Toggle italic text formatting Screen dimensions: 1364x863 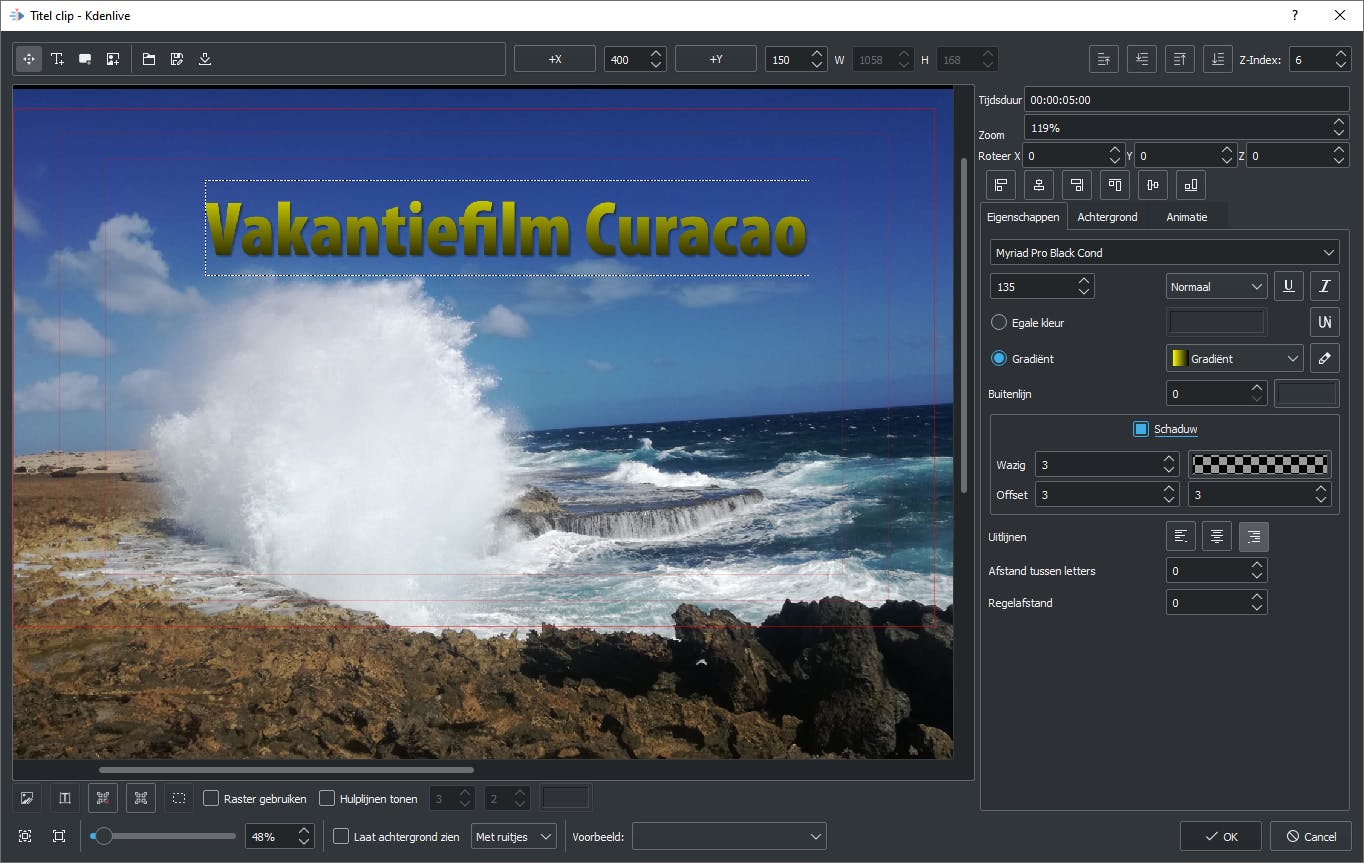(1324, 287)
